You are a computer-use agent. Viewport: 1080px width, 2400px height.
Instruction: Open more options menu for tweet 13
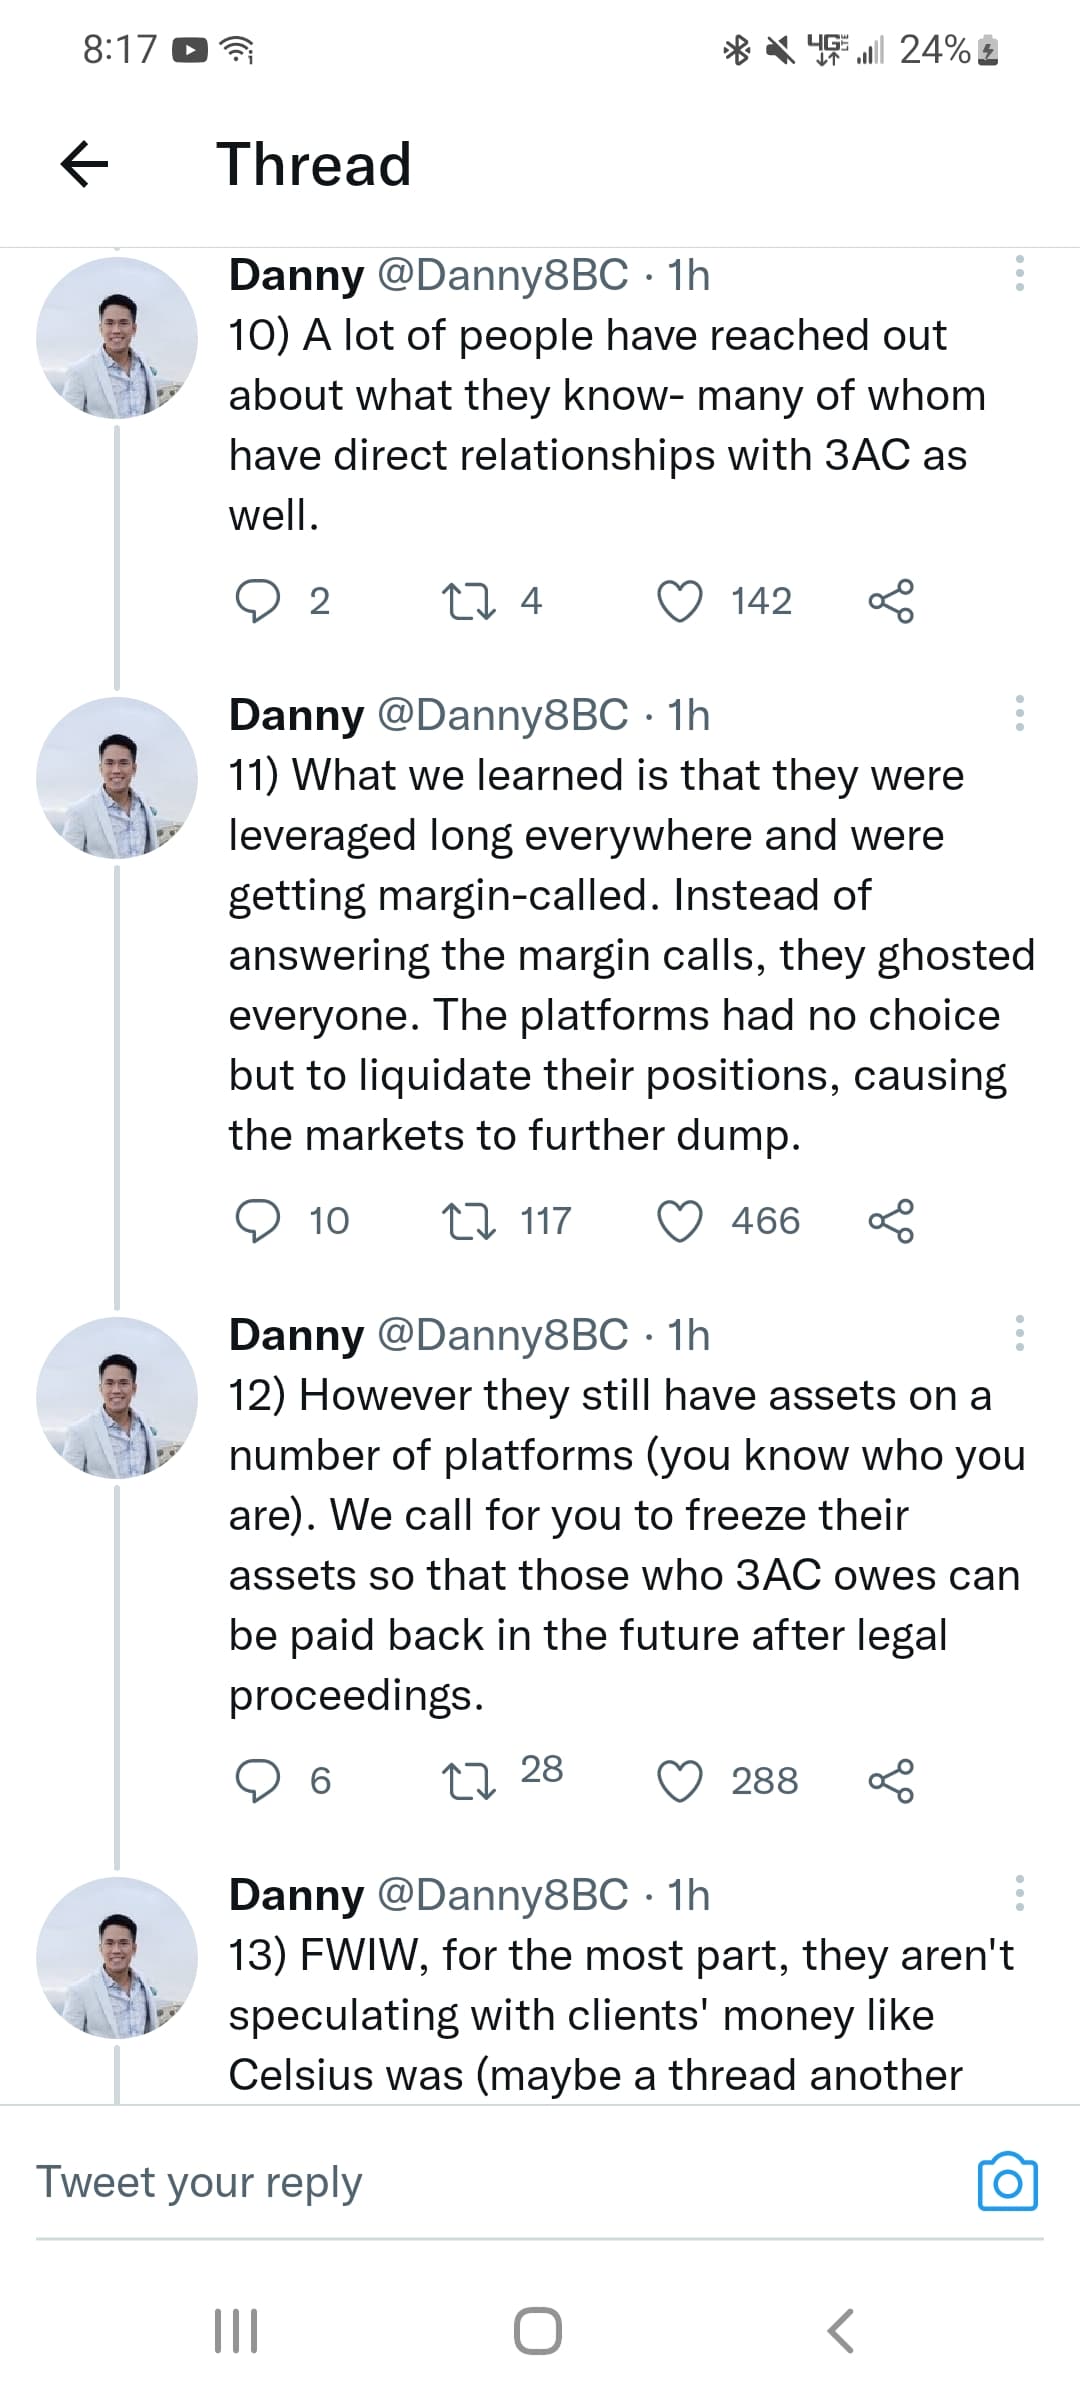1019,1893
